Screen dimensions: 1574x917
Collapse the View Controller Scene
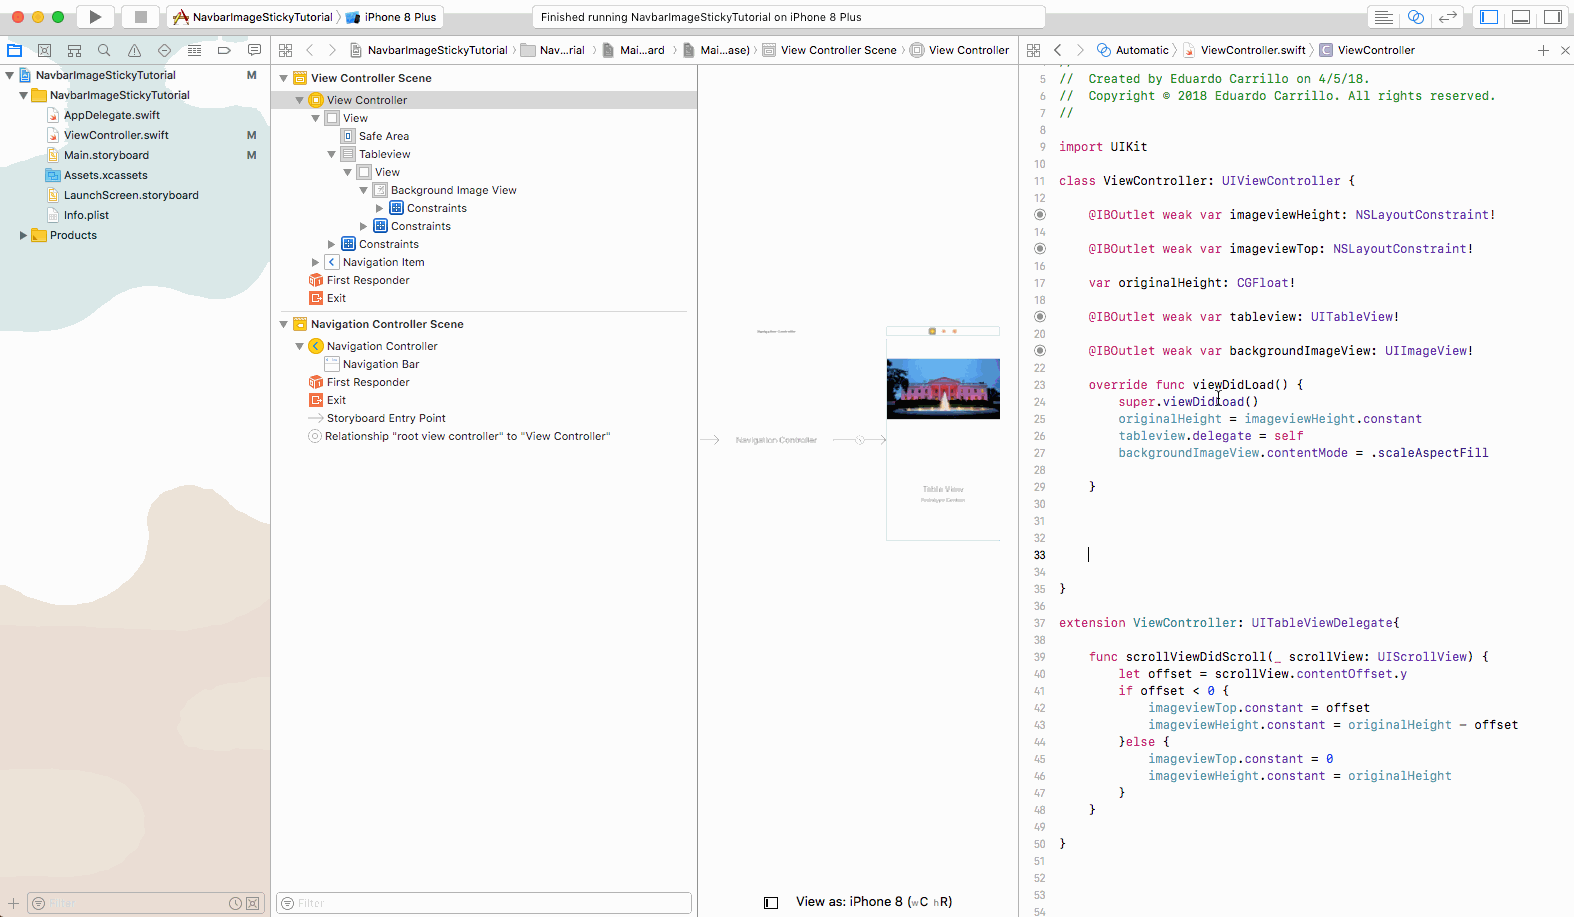point(284,78)
